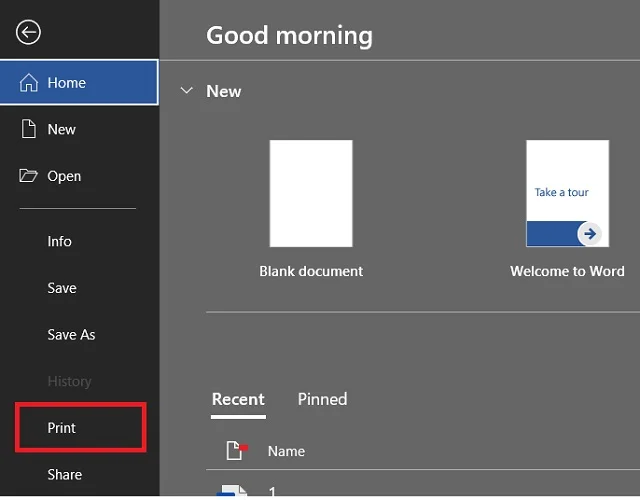Screen dimensions: 640x500
Task: Select Info in the sidebar menu
Action: 60,241
